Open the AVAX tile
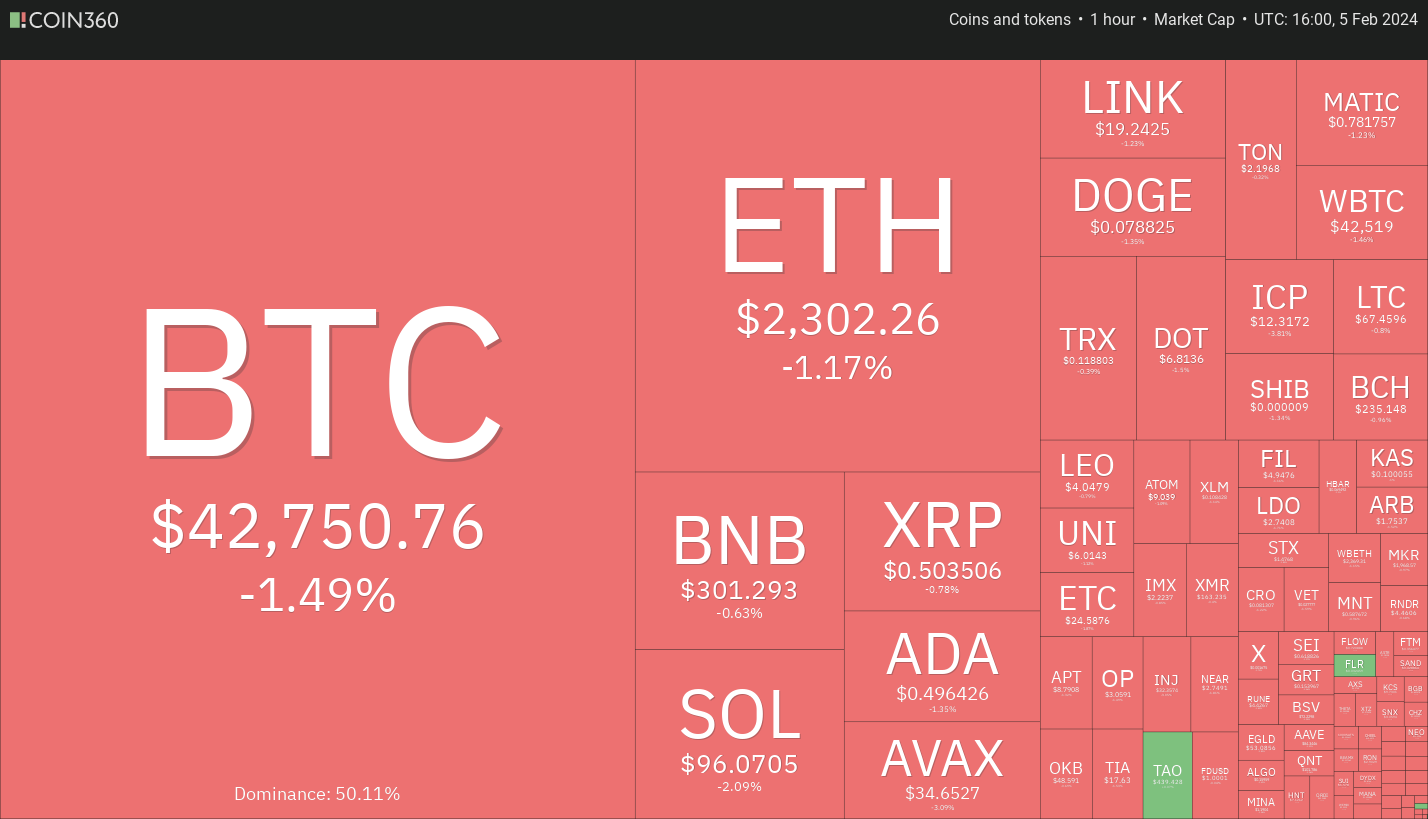The height and width of the screenshot is (819, 1428). pyautogui.click(x=942, y=770)
